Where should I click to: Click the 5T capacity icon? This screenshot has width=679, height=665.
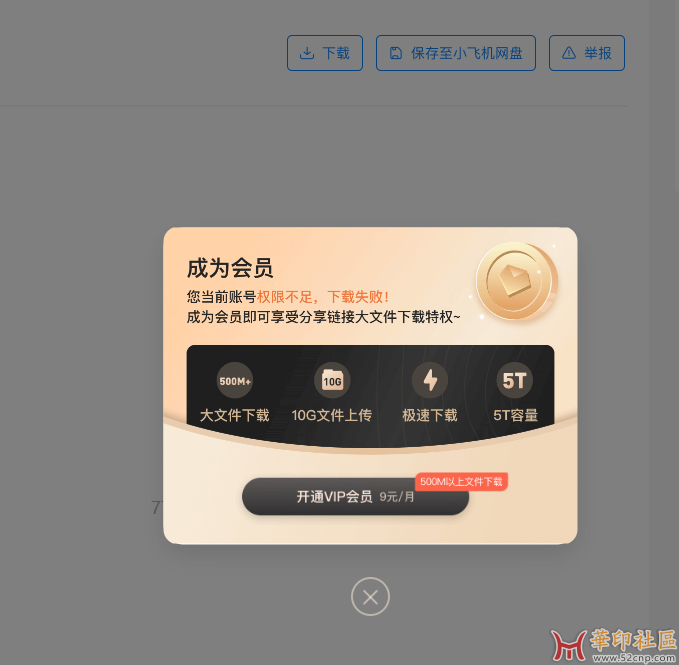(x=514, y=381)
